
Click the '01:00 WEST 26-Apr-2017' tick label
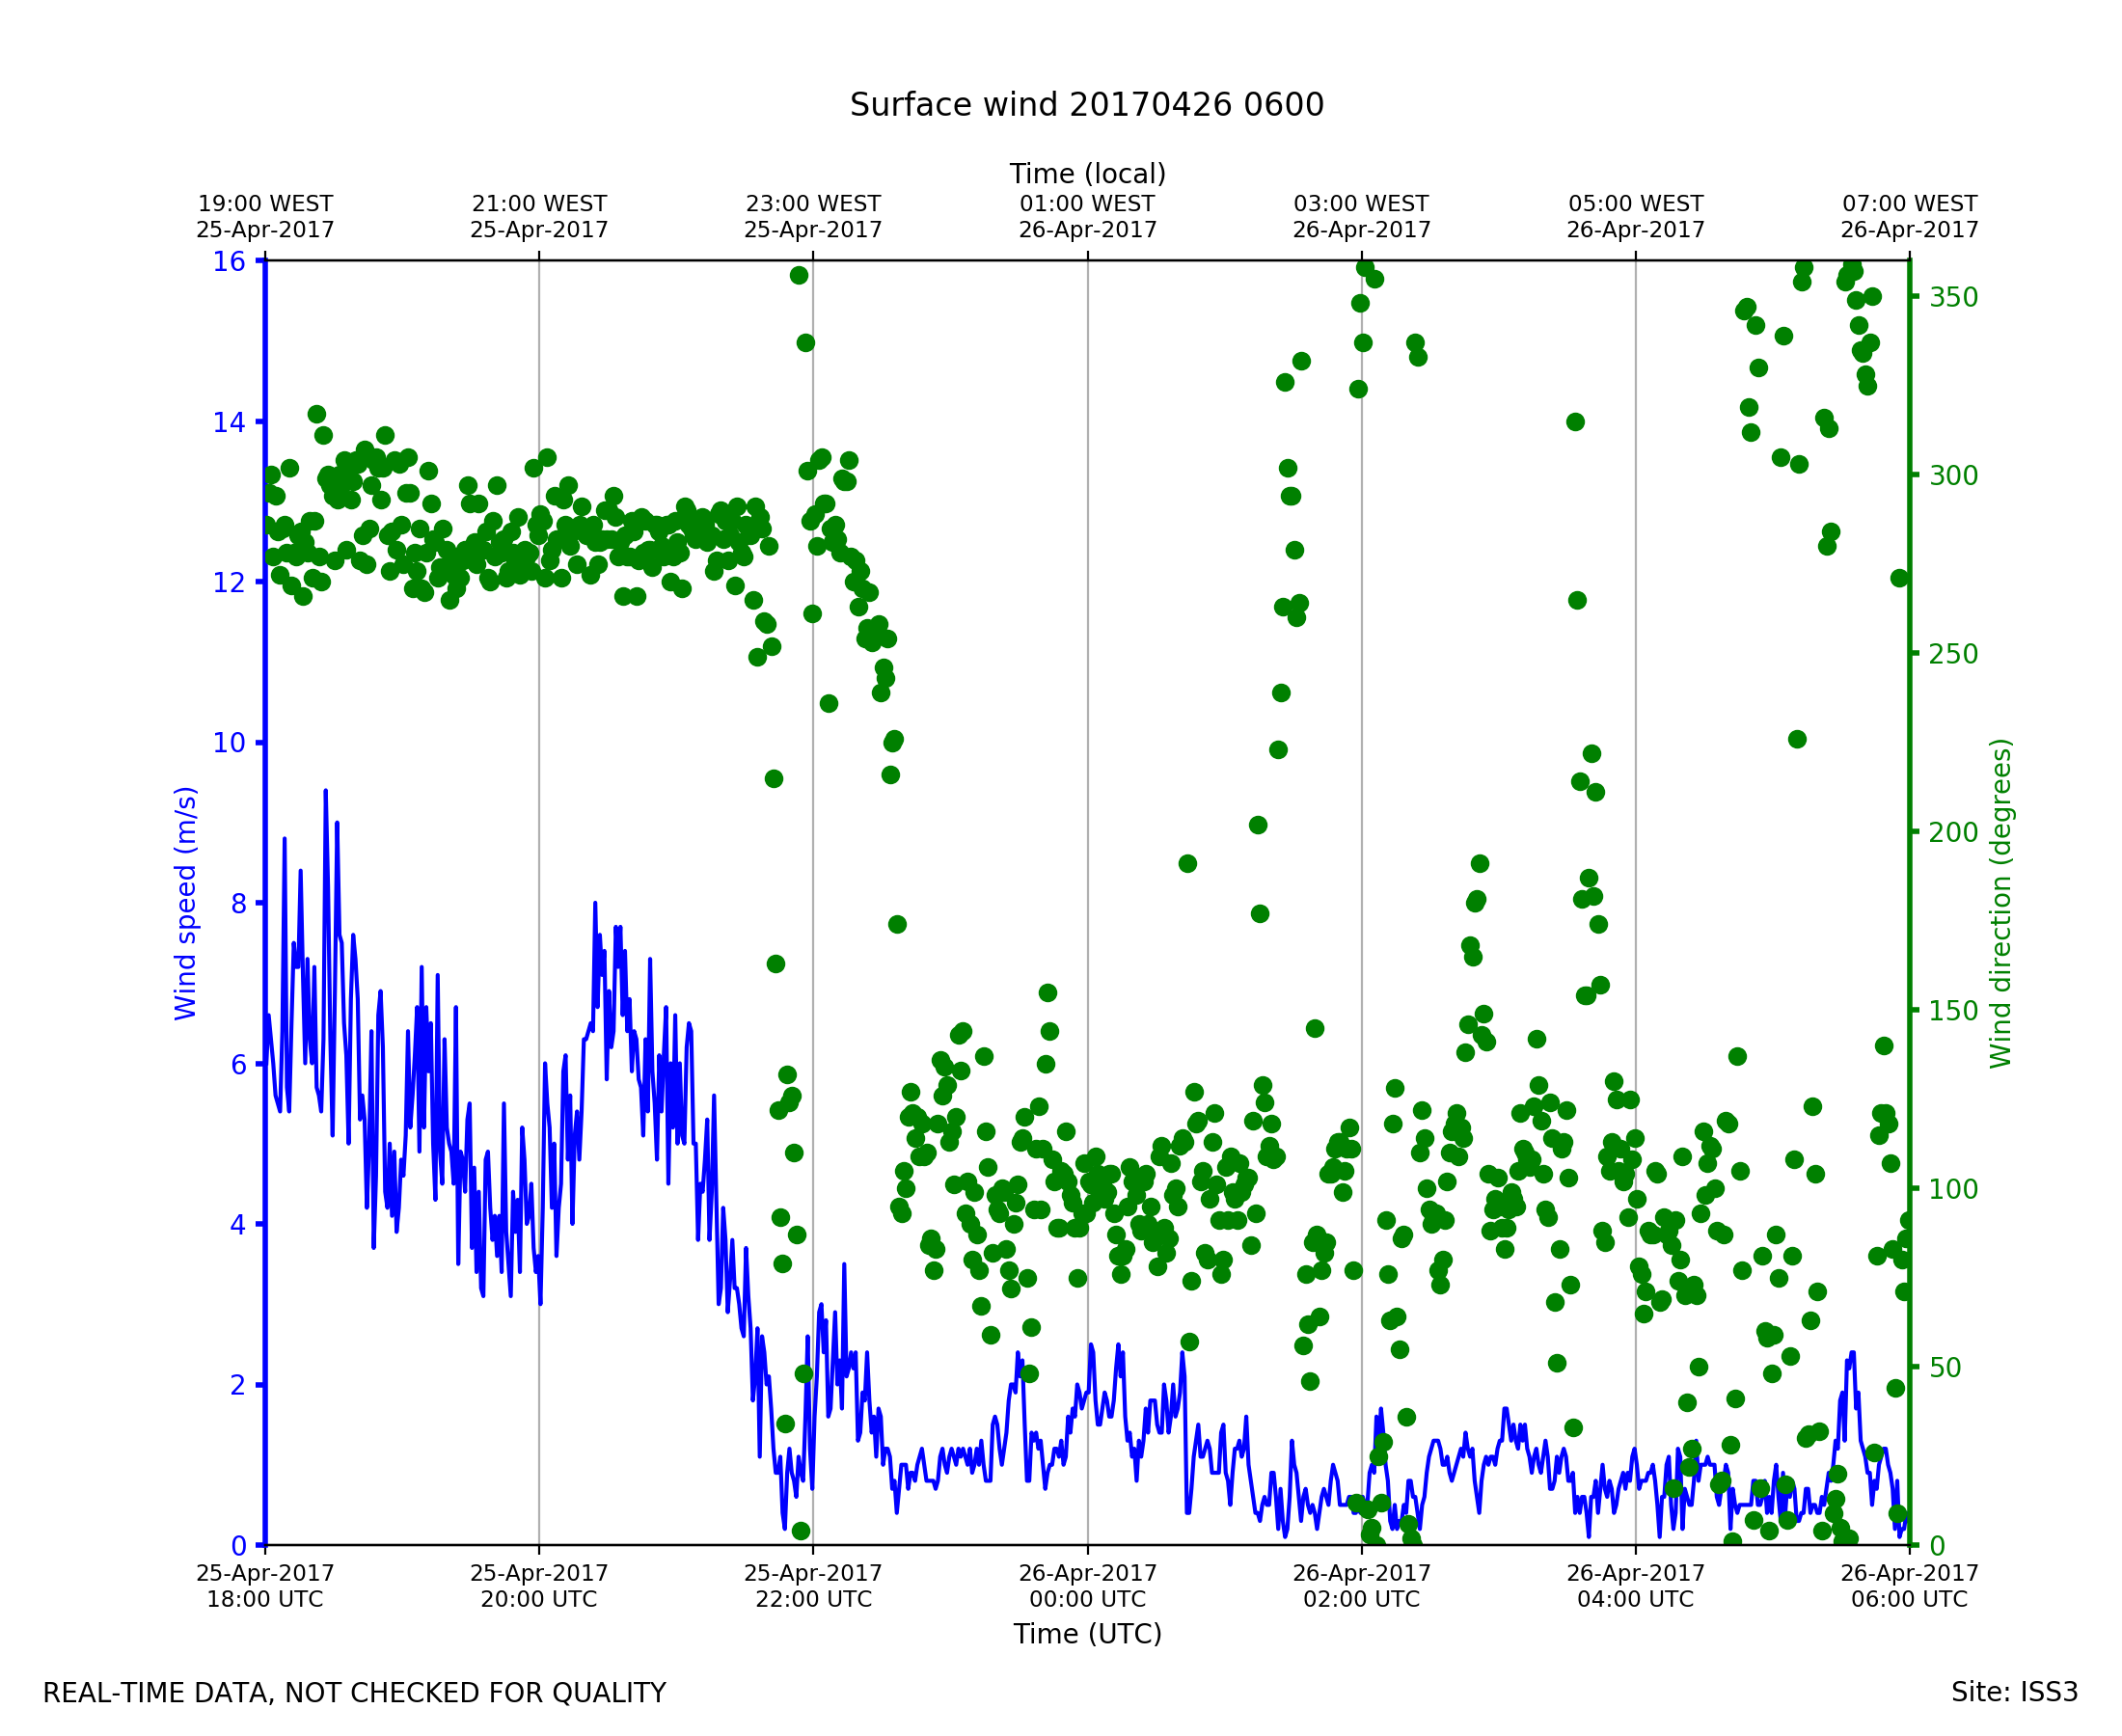1087,217
